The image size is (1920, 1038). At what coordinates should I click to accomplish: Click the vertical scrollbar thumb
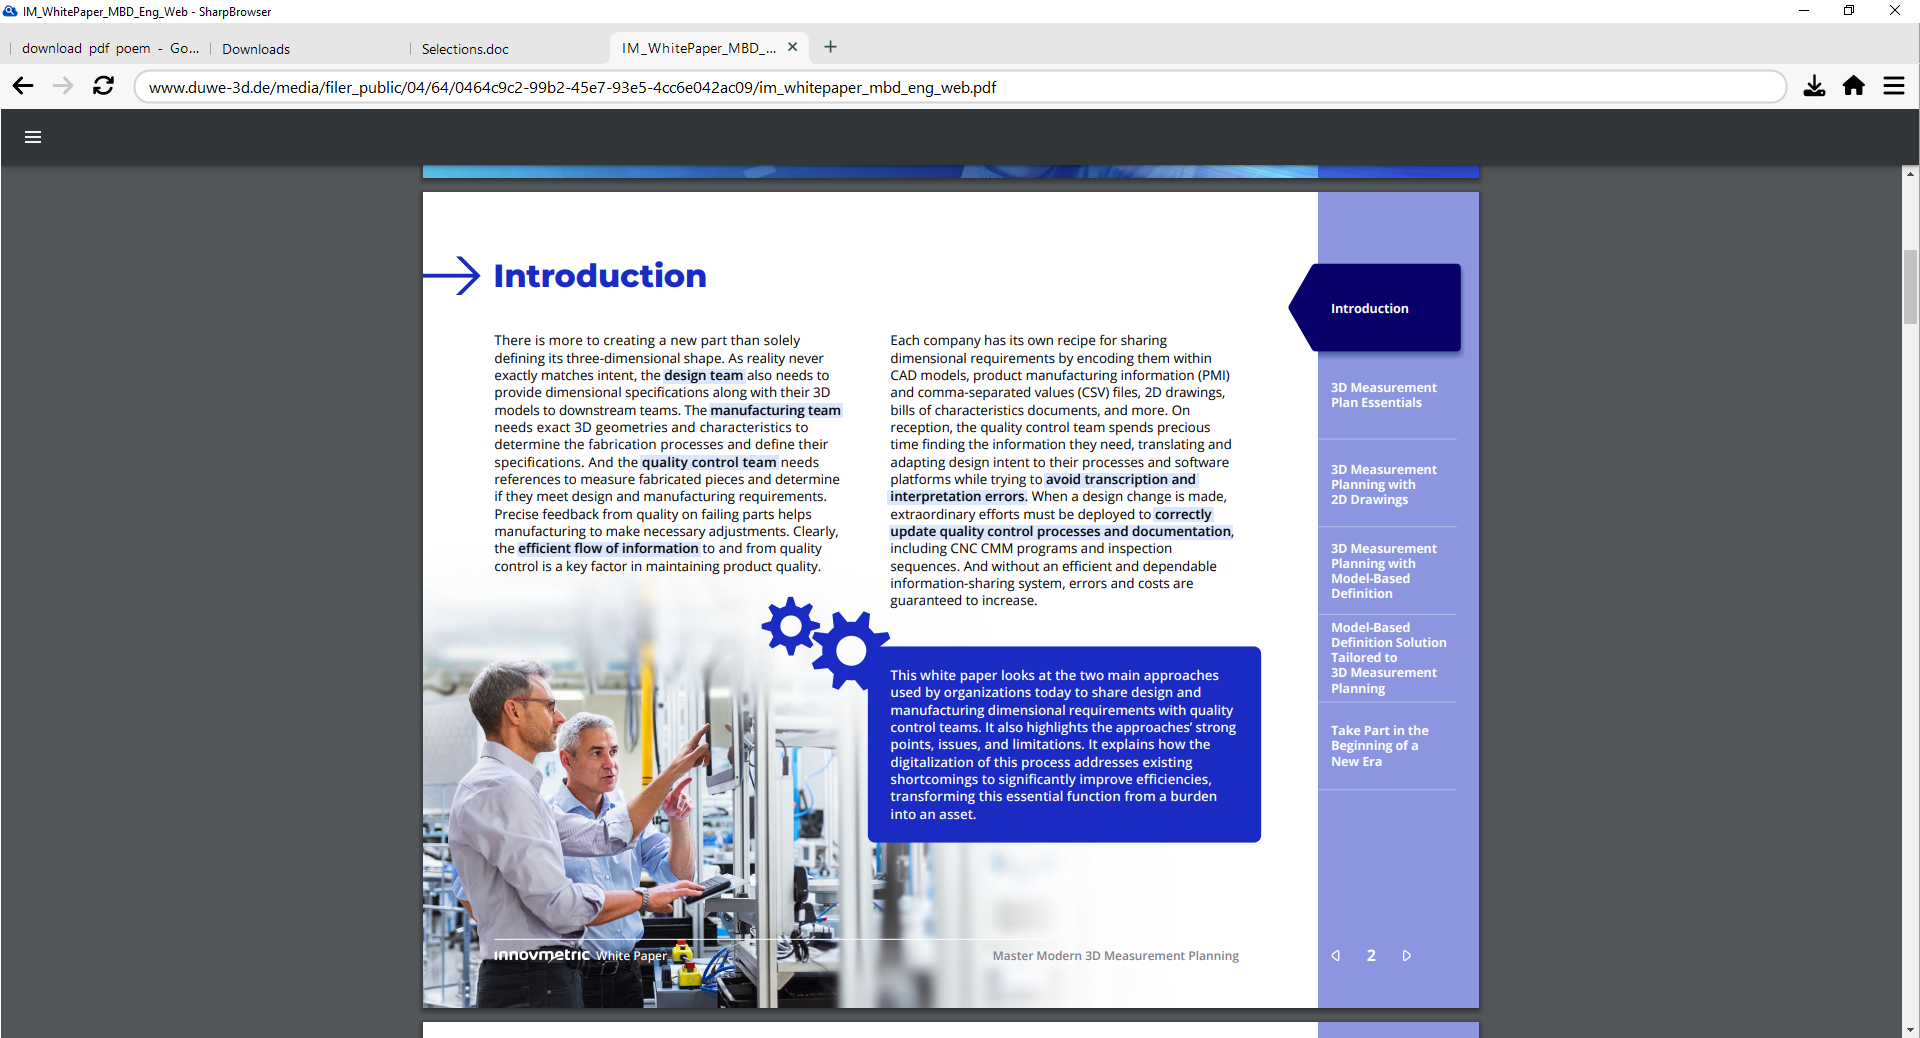(x=1910, y=287)
